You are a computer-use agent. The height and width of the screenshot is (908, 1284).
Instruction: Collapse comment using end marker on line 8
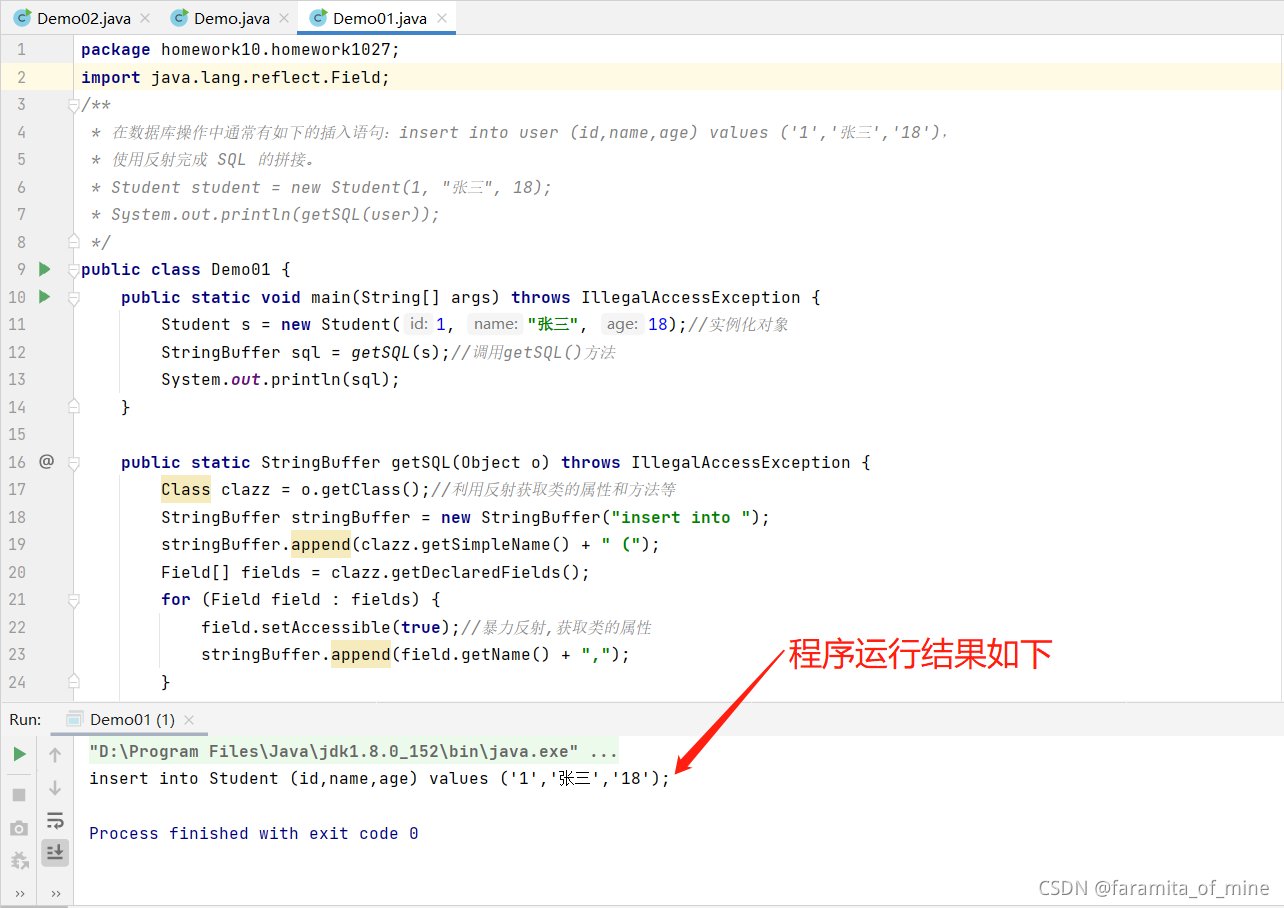[73, 241]
